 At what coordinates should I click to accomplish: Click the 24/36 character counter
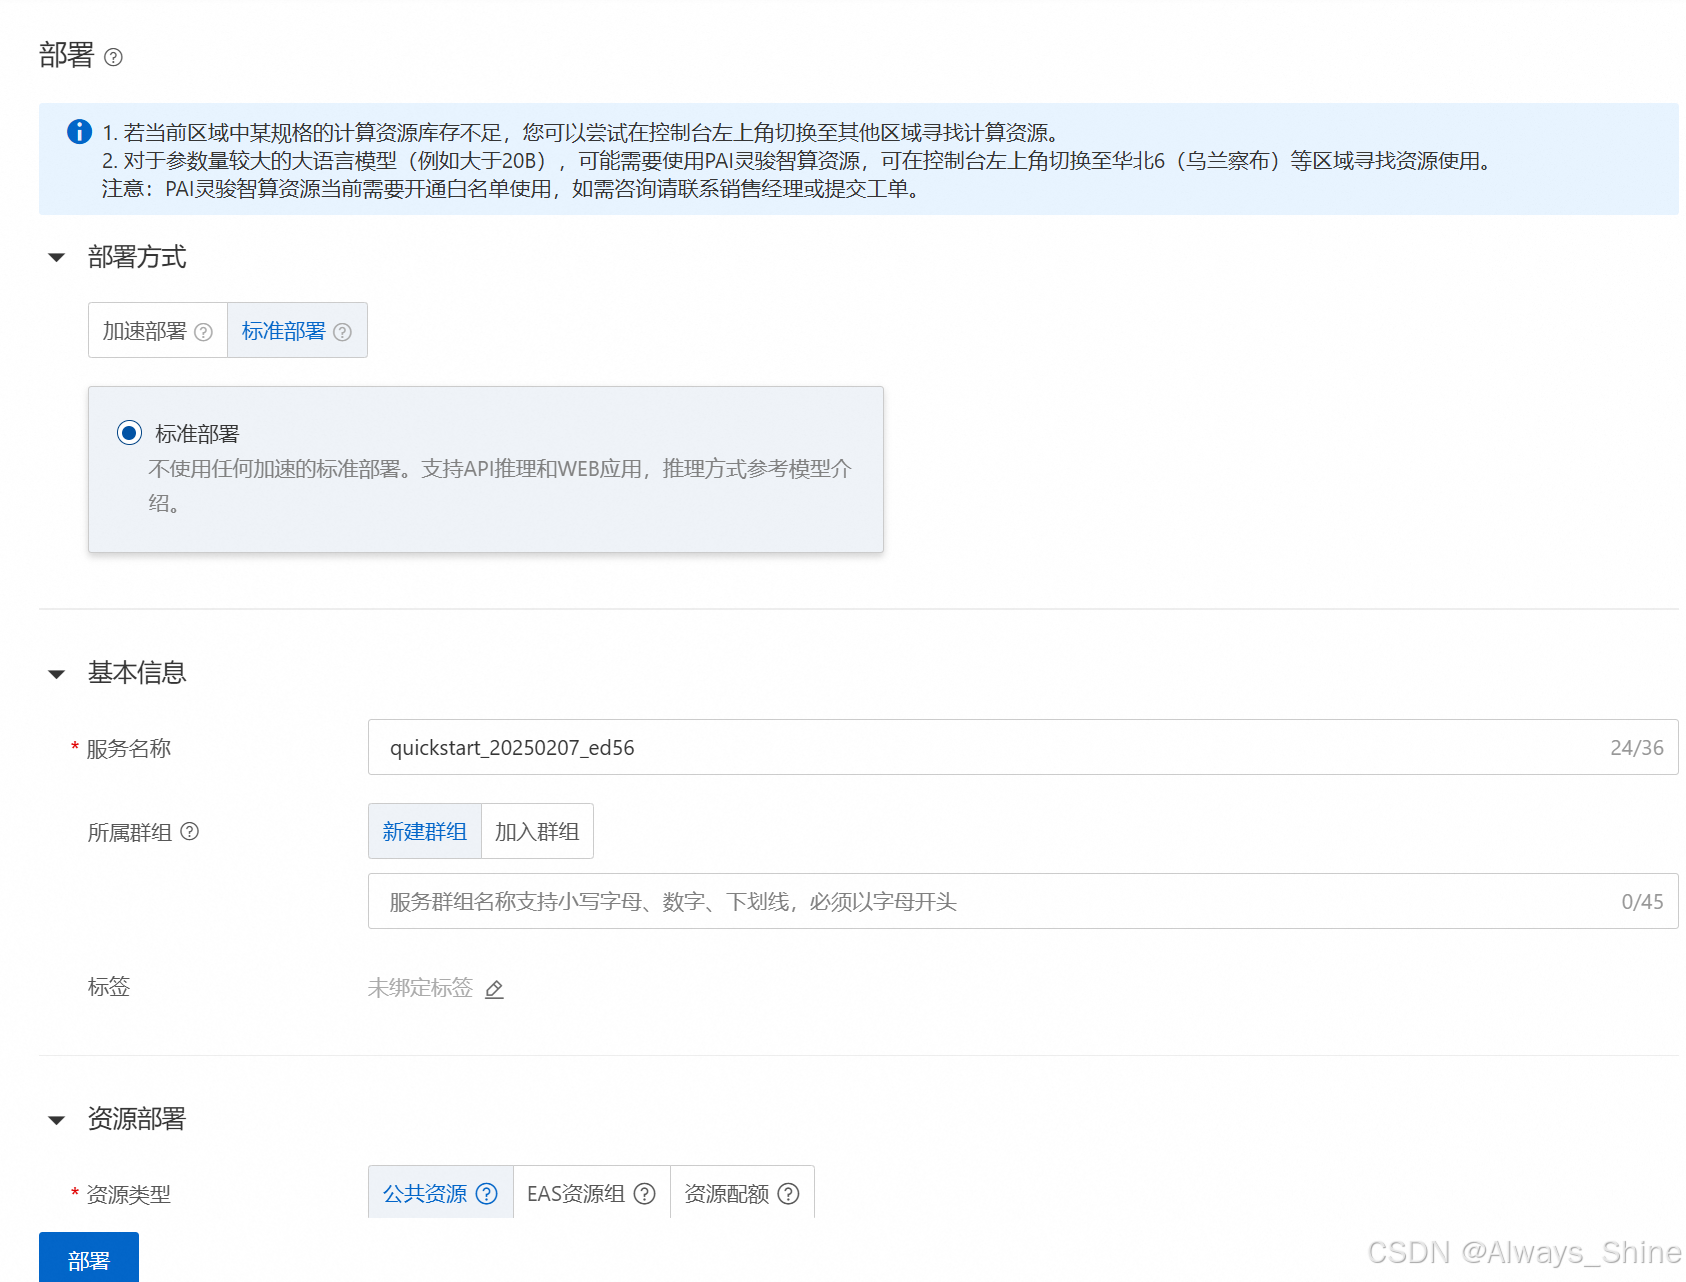[1636, 748]
